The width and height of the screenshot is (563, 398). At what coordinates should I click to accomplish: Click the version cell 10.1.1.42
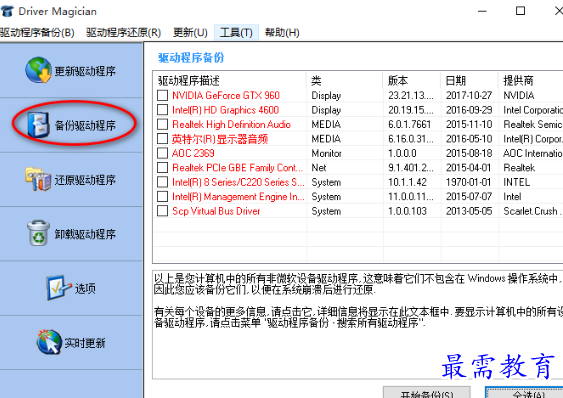407,182
